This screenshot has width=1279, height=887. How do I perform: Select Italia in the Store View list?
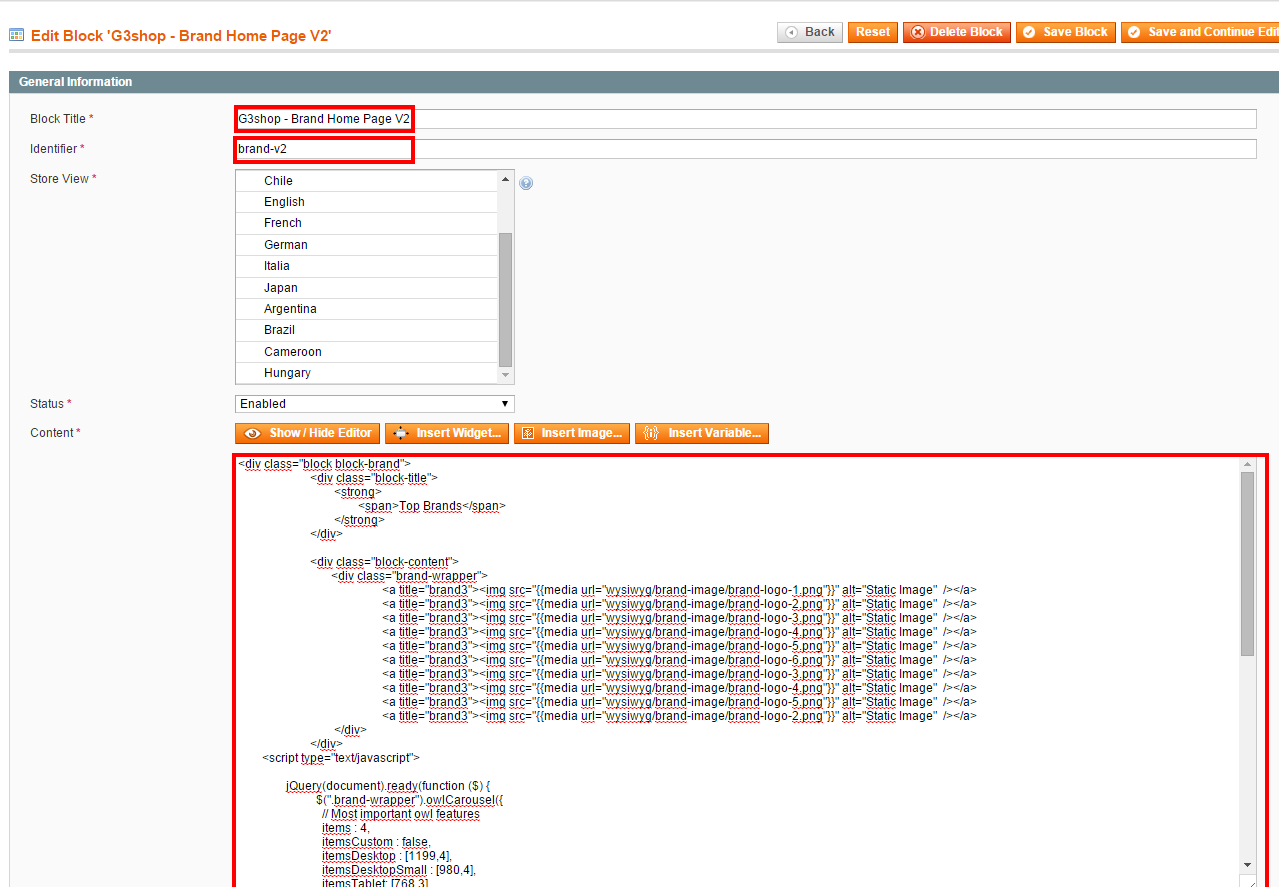[366, 266]
